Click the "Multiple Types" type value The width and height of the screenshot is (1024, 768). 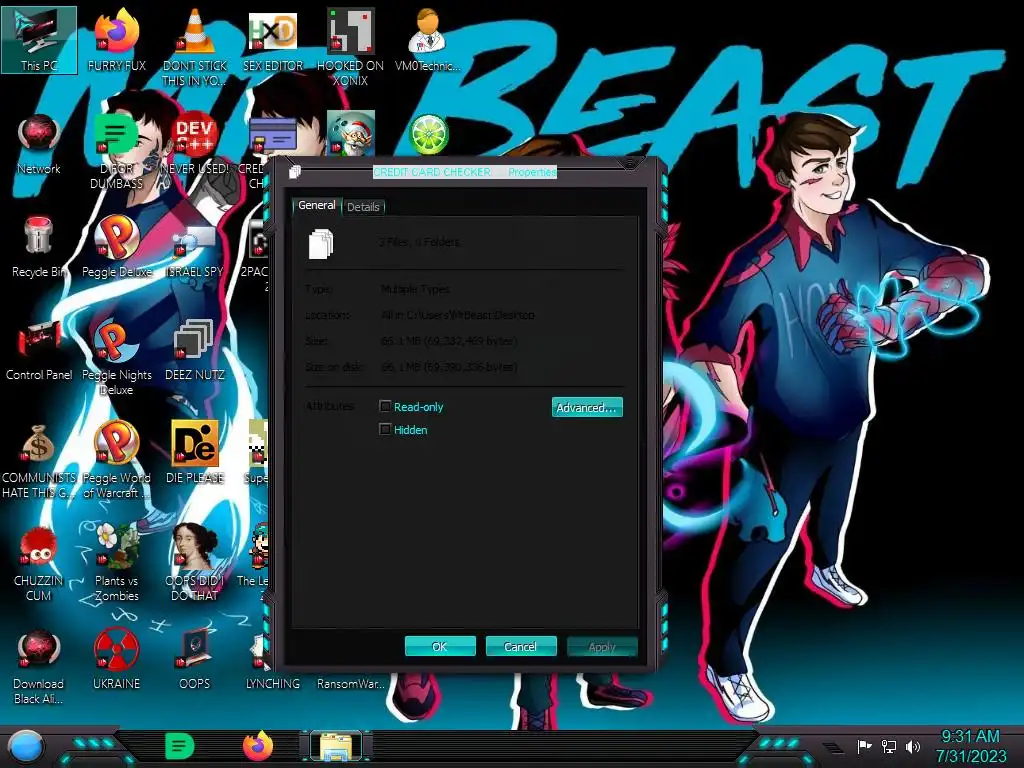click(415, 289)
